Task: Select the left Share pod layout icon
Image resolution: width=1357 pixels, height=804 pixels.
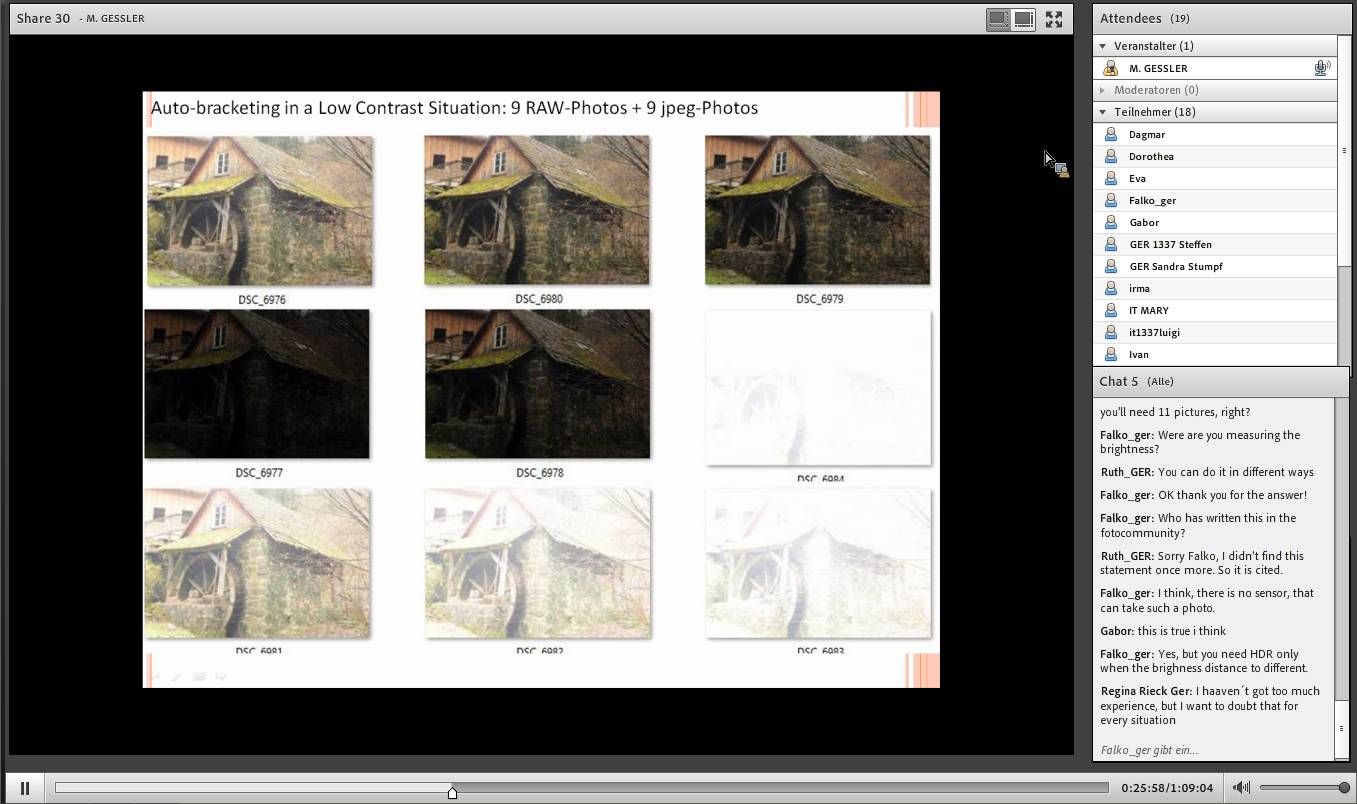Action: point(997,19)
